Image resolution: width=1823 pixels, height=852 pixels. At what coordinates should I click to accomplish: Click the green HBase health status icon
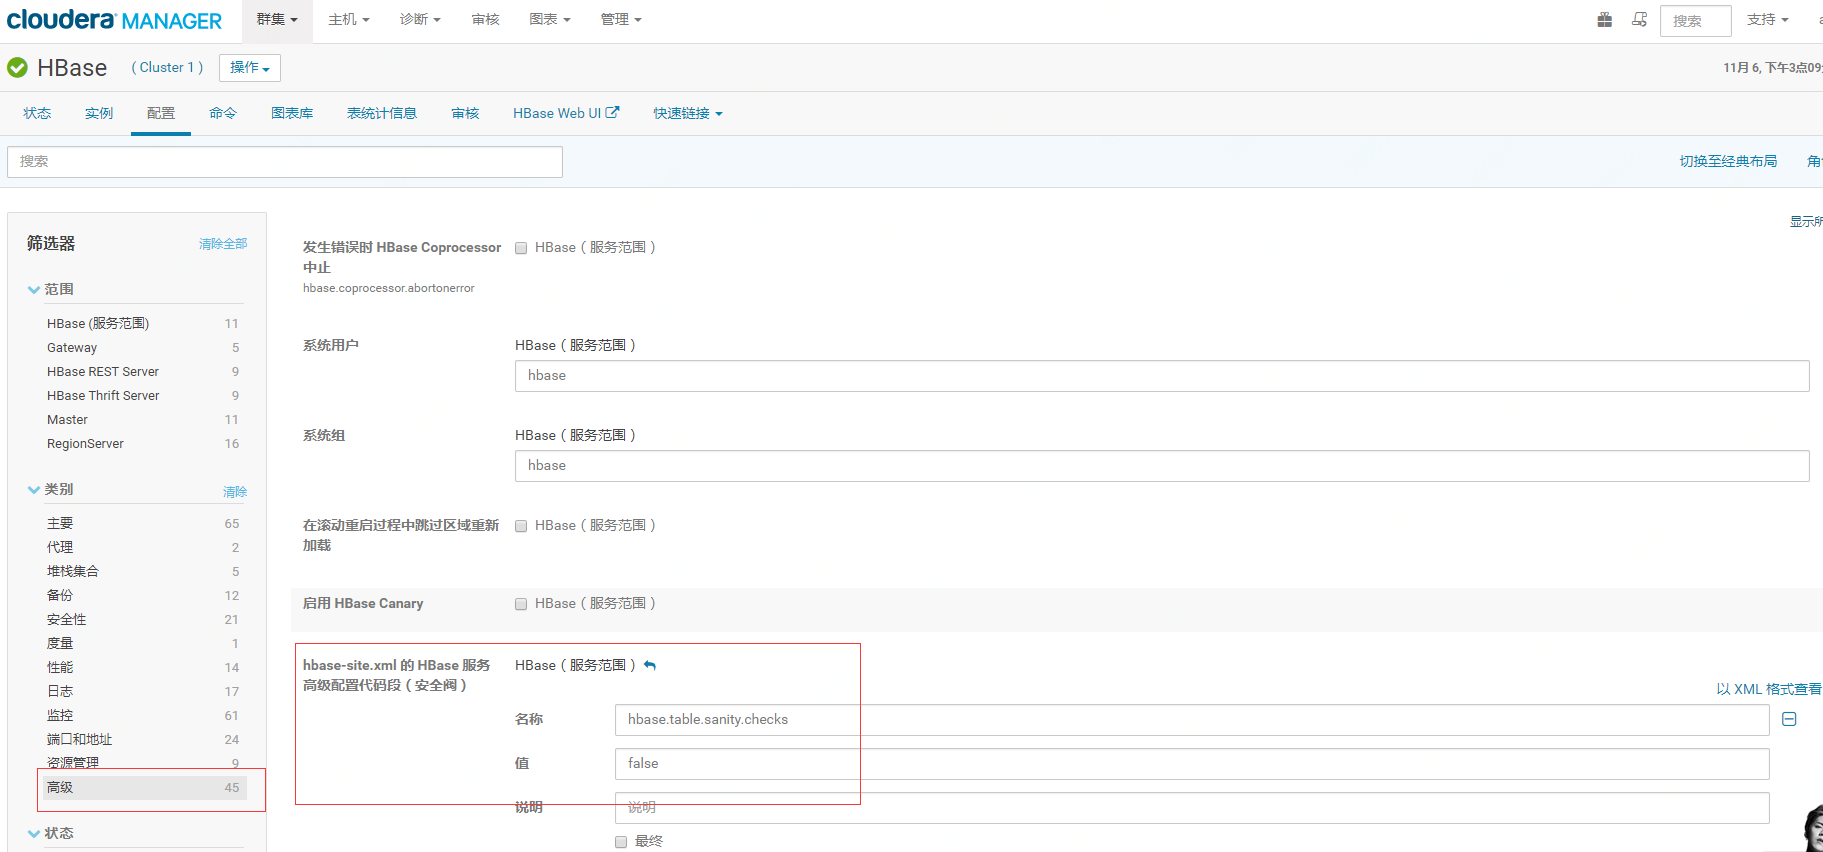(x=17, y=67)
